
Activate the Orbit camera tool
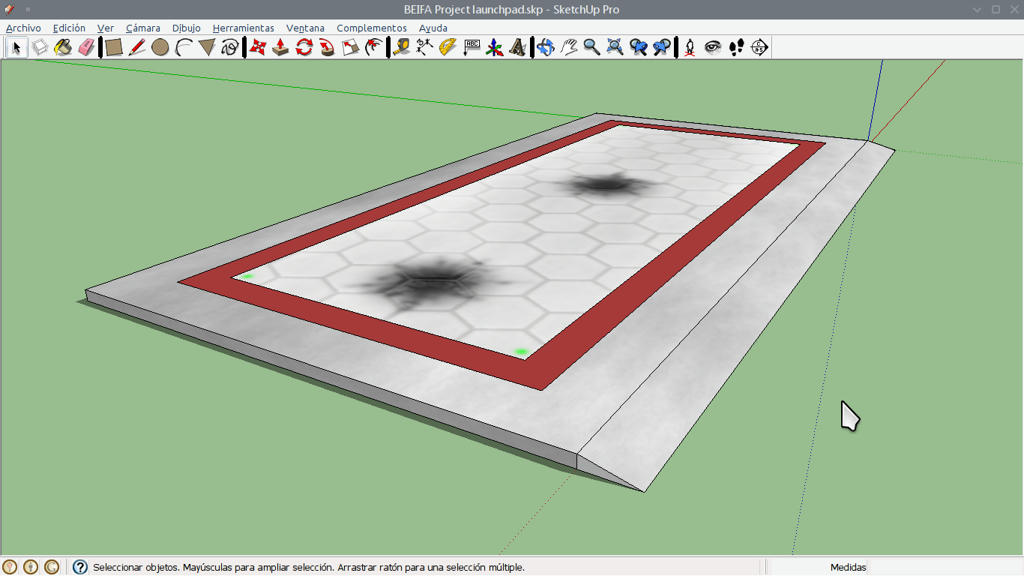coord(546,47)
